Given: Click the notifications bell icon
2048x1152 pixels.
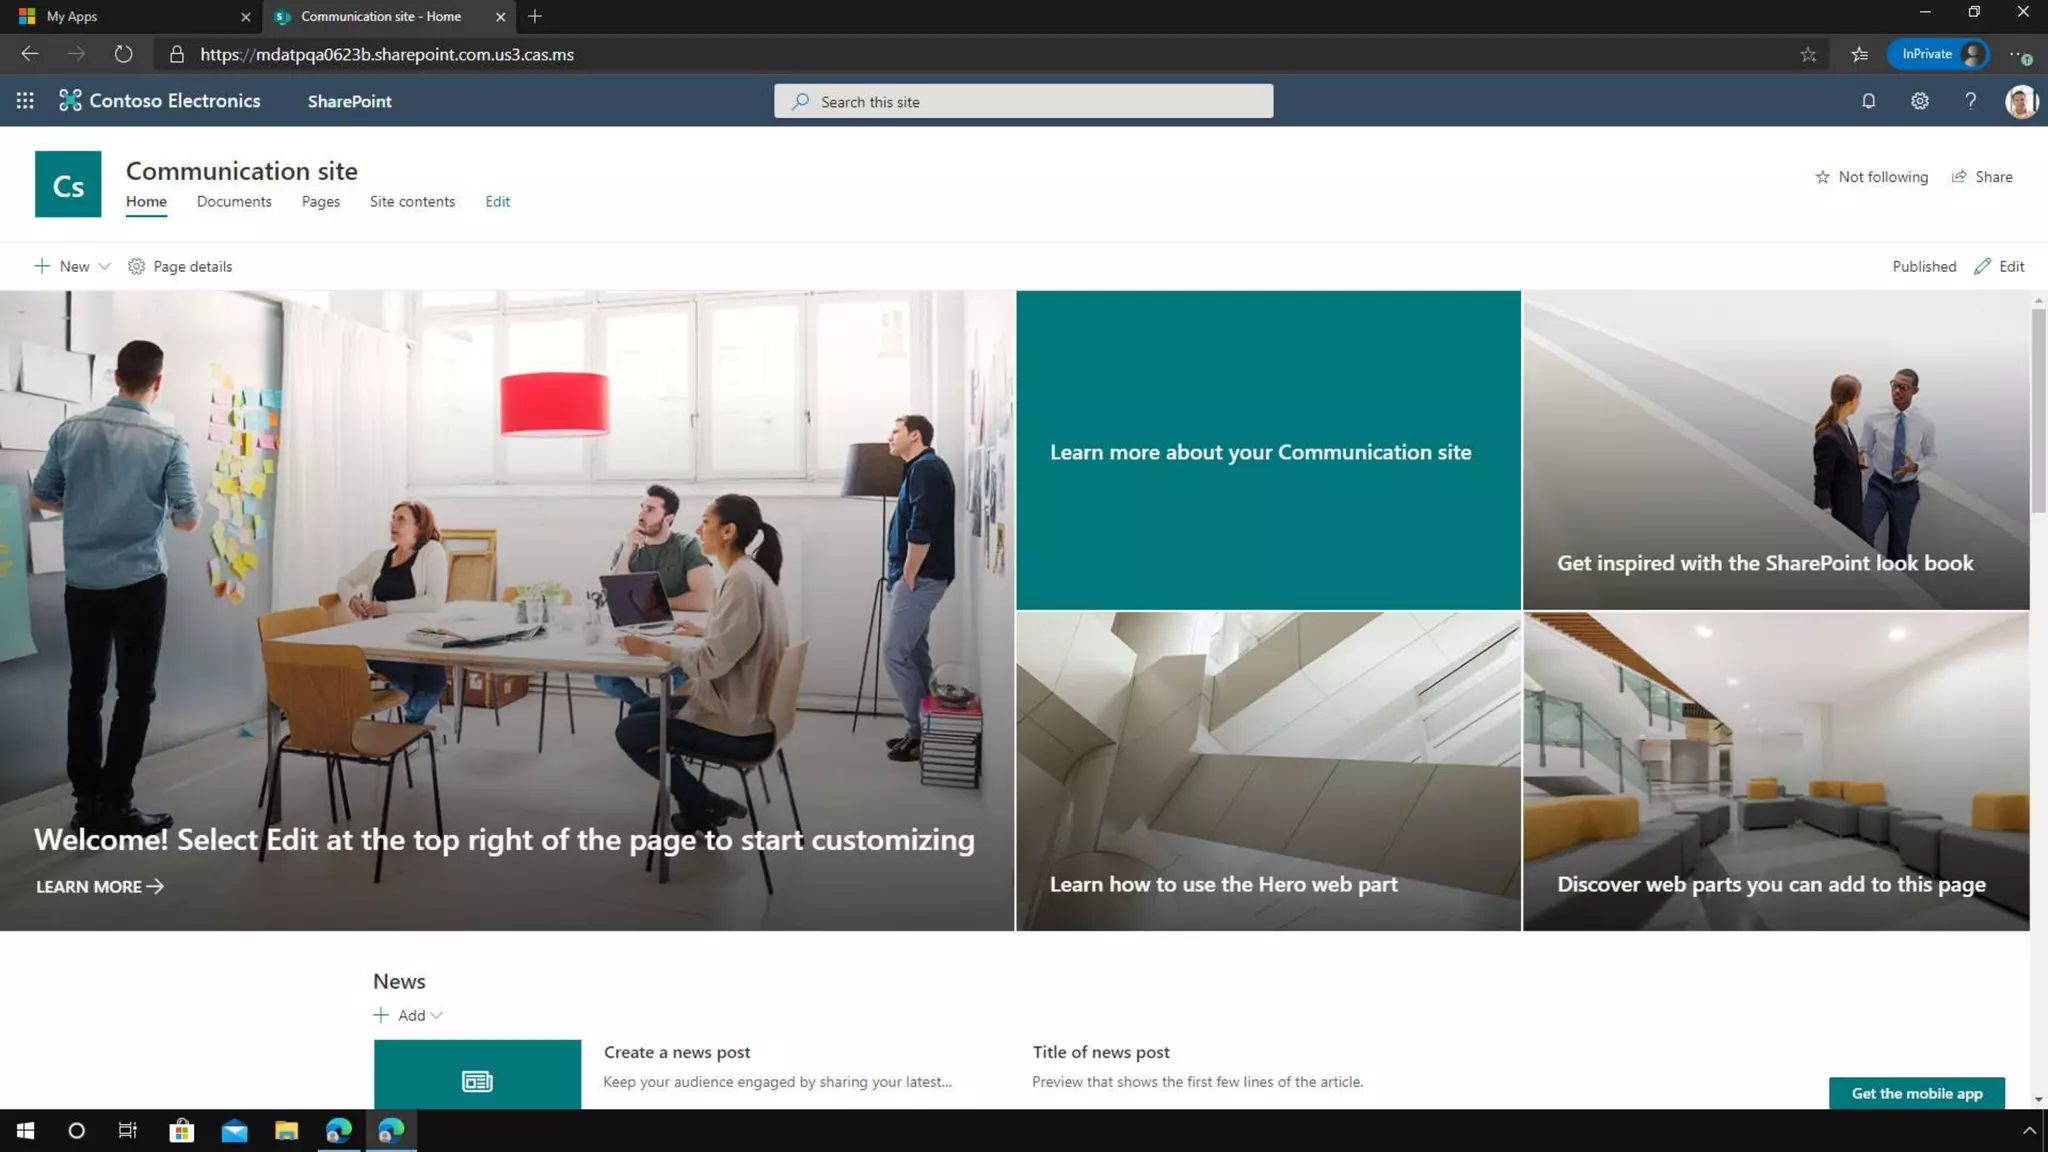Looking at the screenshot, I should [x=1868, y=101].
